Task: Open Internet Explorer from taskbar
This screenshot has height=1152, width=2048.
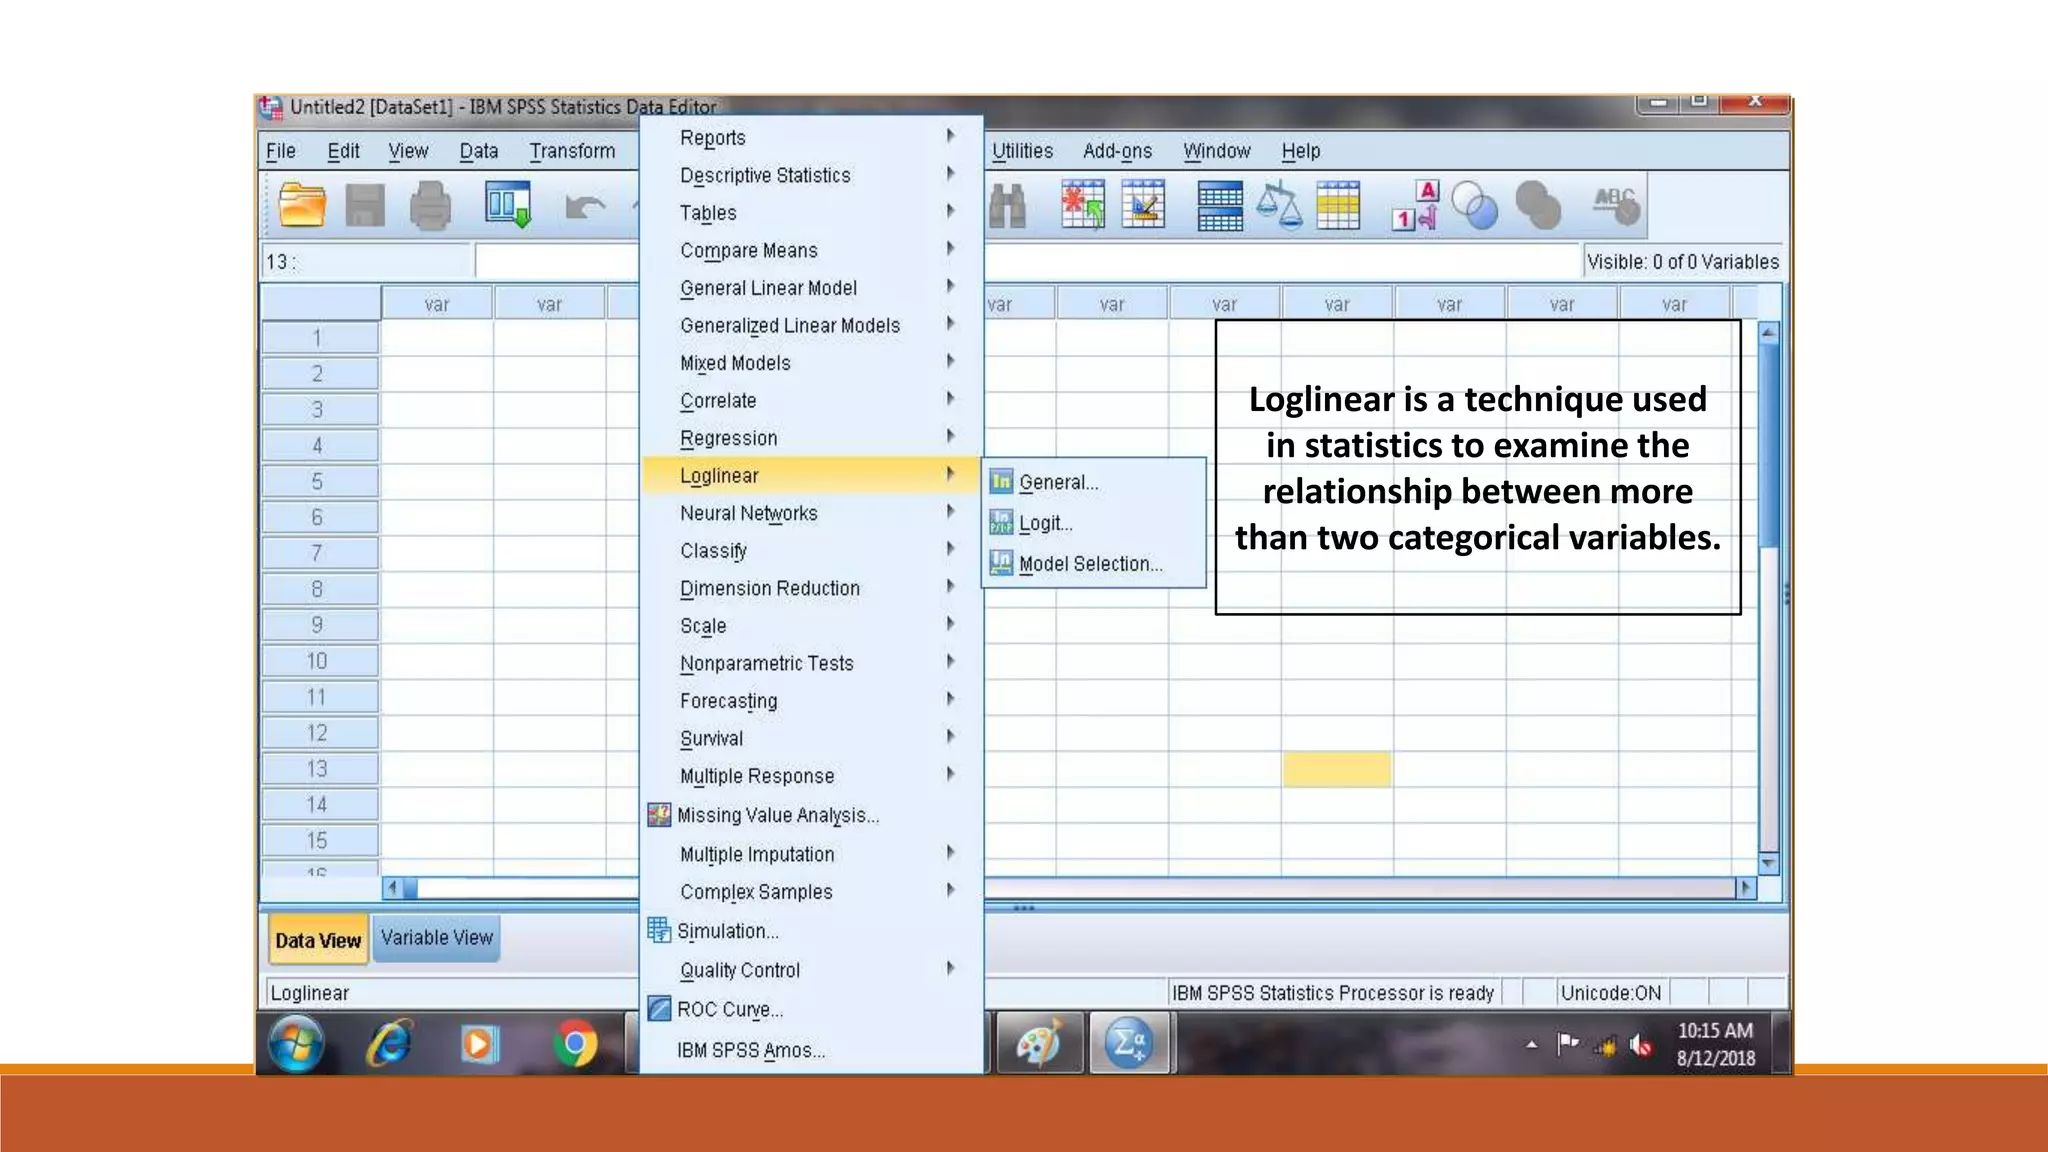Action: (x=388, y=1044)
